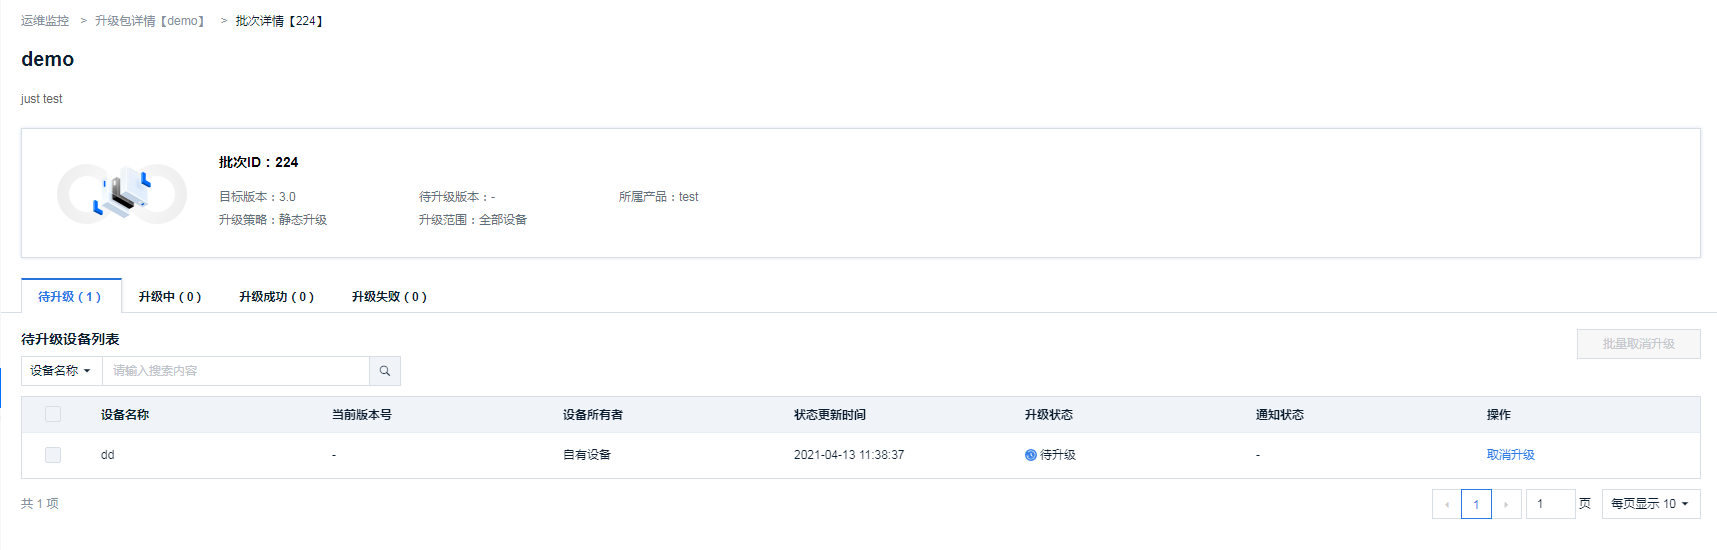Click device name cell dd

(108, 455)
